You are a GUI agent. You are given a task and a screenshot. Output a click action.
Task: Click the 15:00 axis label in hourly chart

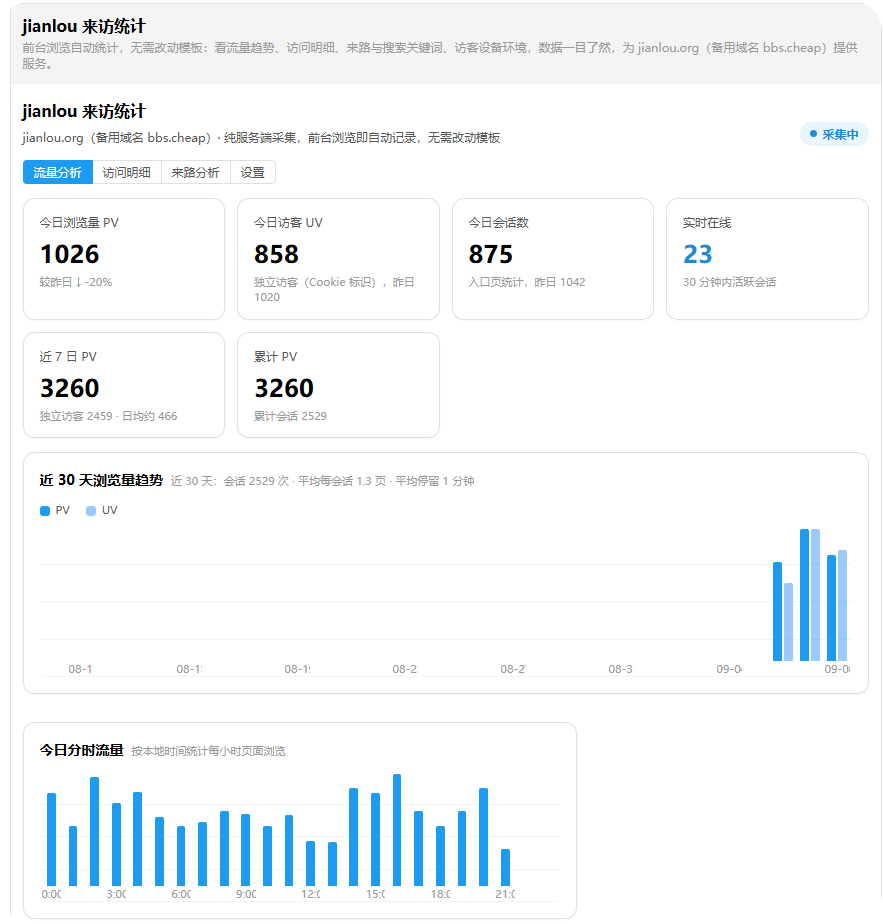(375, 894)
